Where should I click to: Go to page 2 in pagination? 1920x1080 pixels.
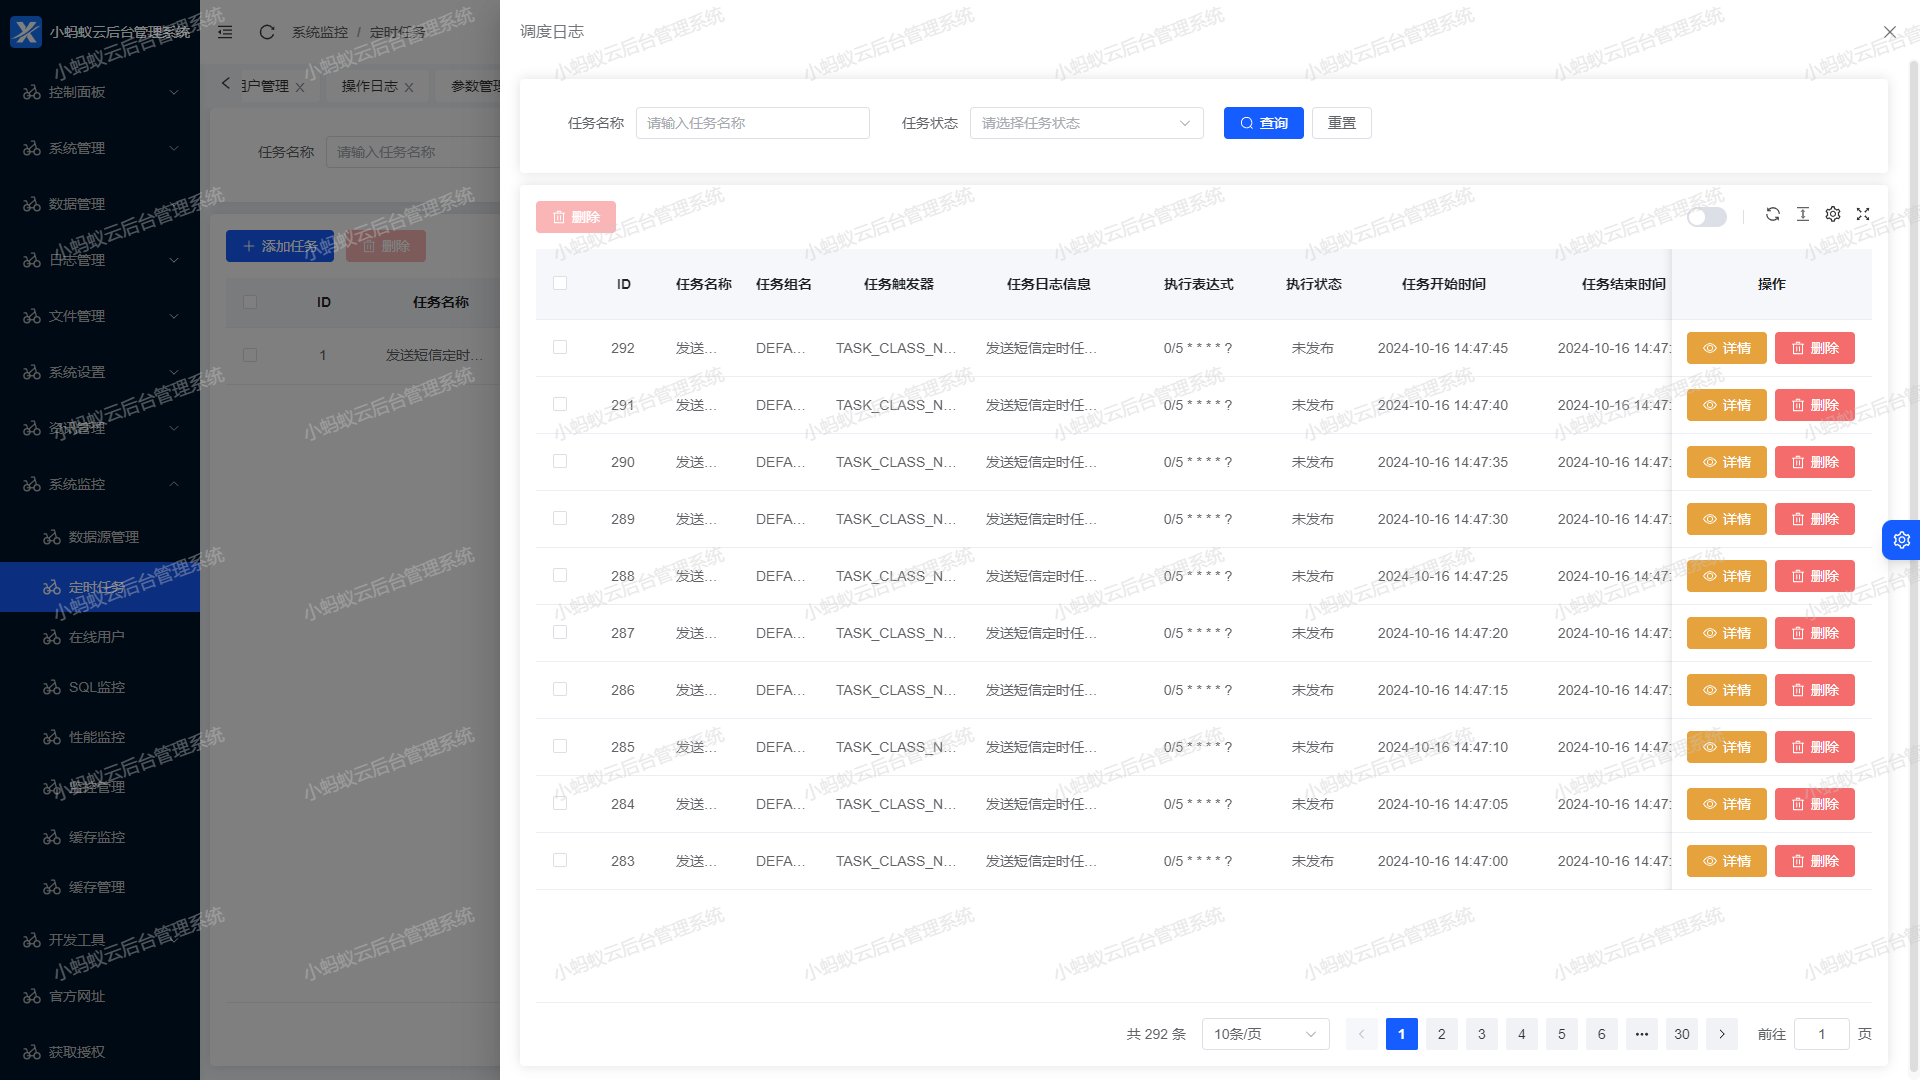1441,1034
